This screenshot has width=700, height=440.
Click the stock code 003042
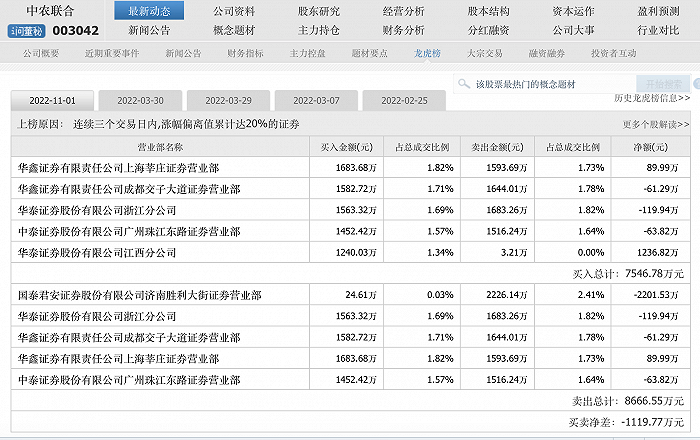coord(75,31)
